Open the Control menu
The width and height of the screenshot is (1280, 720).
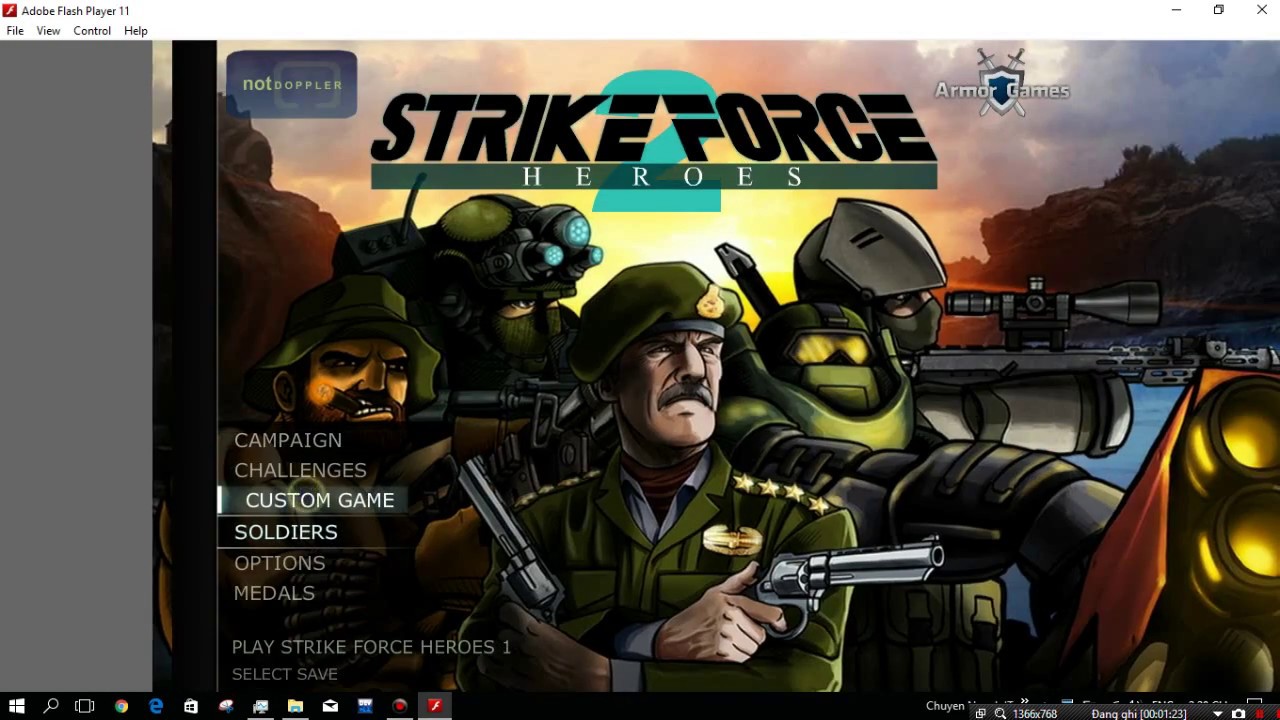tap(92, 31)
